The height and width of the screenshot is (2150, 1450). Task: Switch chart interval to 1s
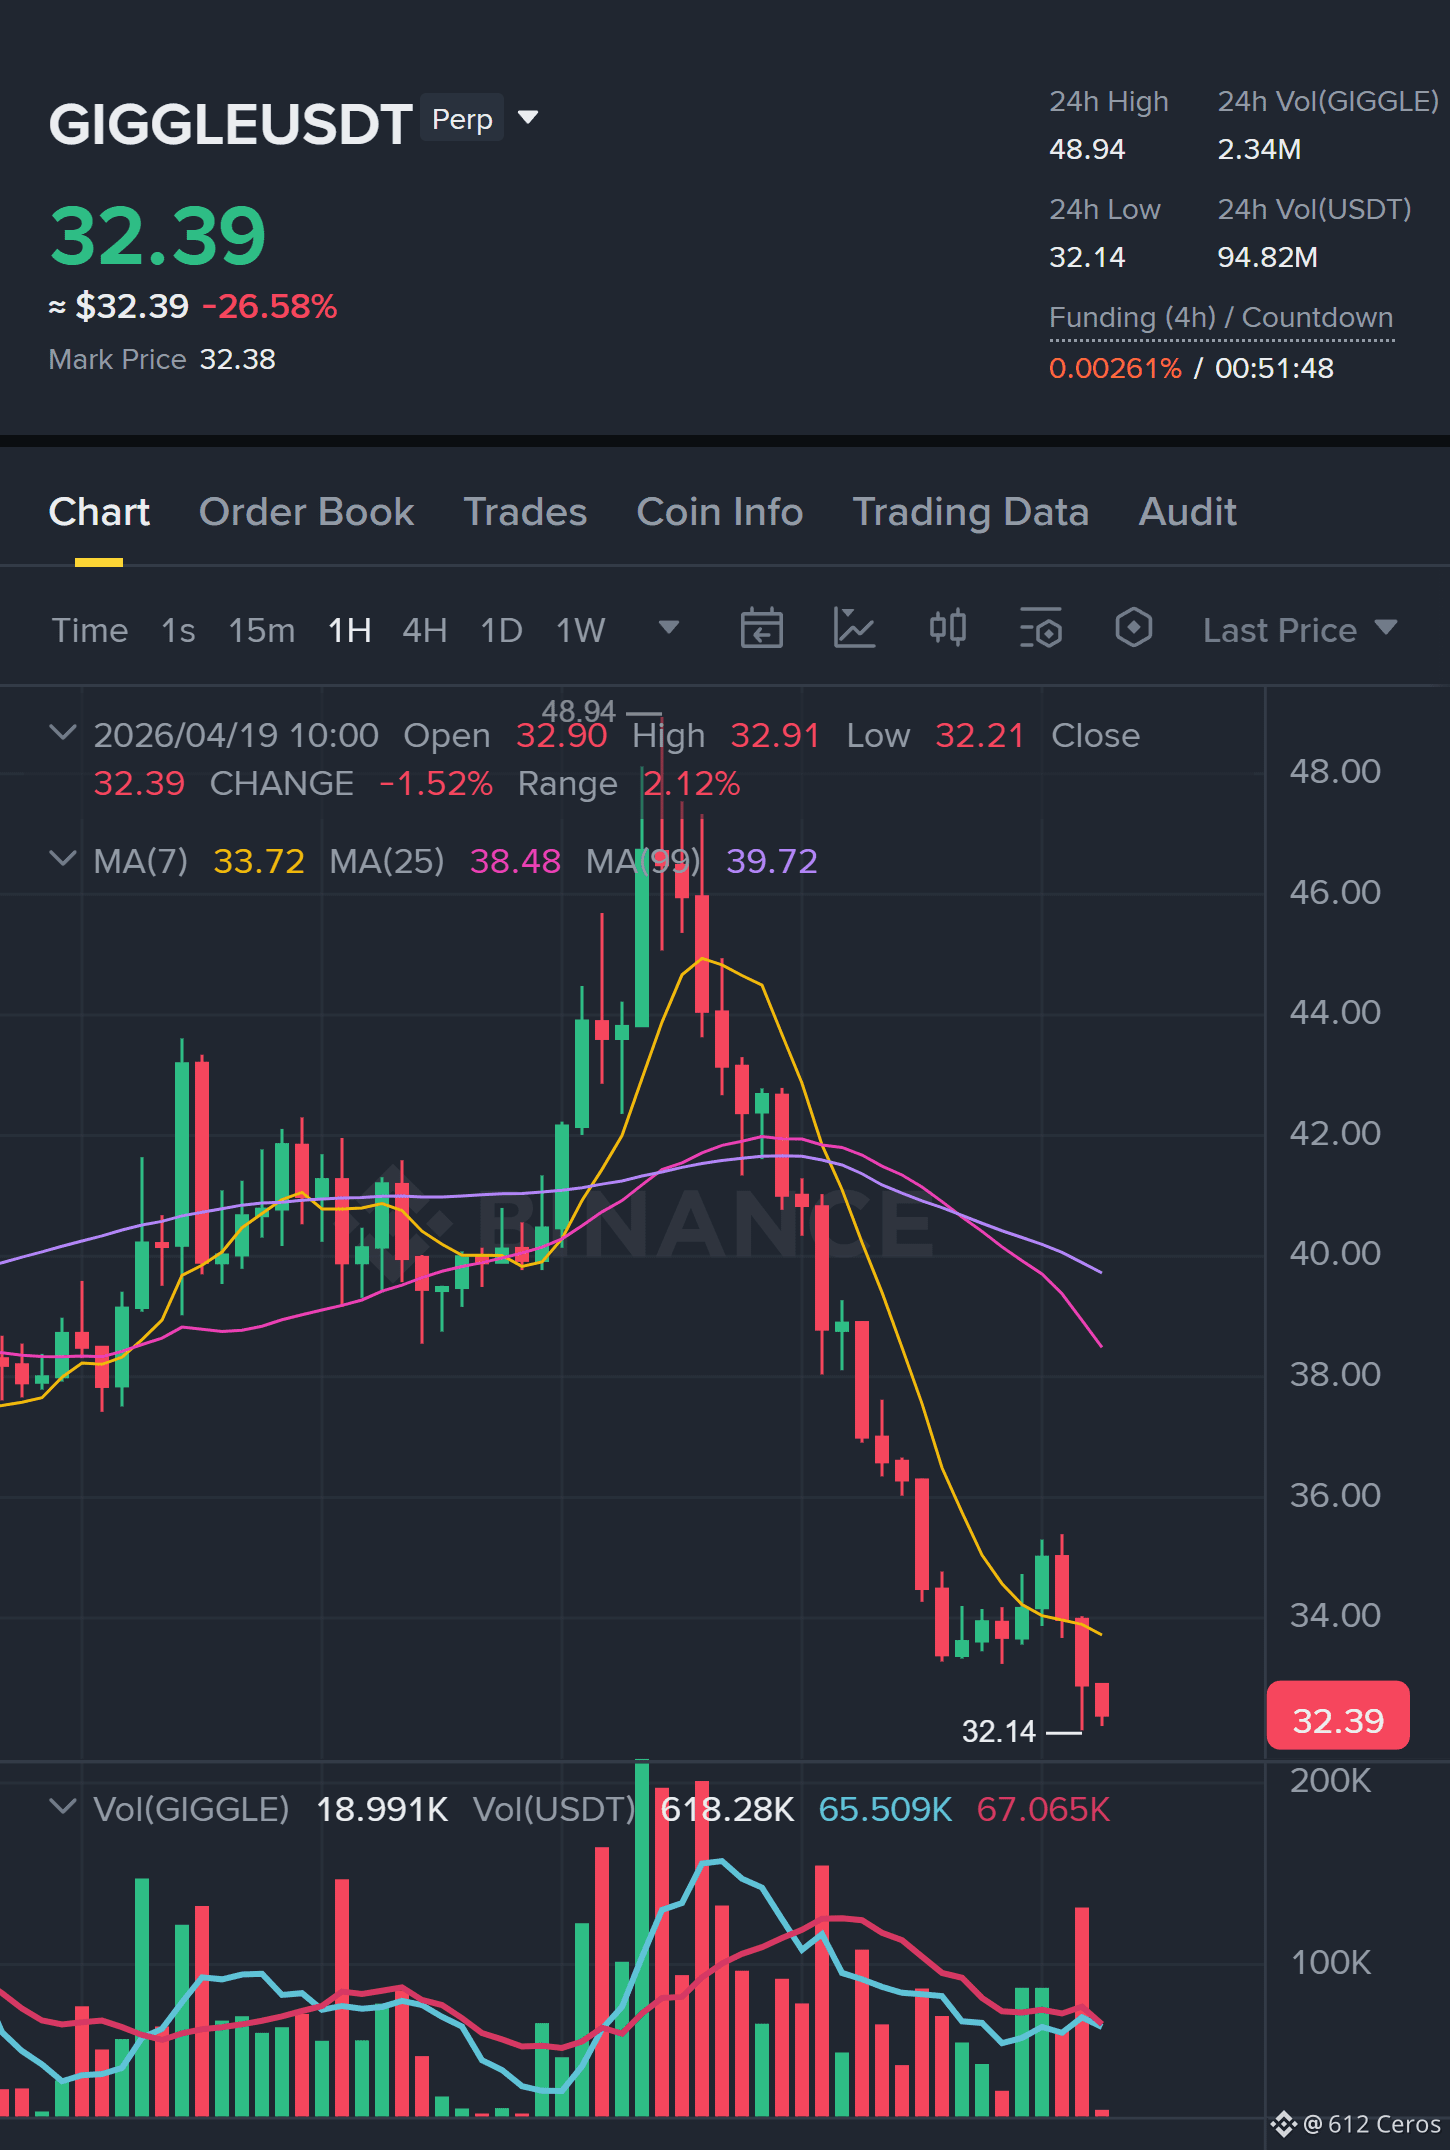pyautogui.click(x=178, y=630)
